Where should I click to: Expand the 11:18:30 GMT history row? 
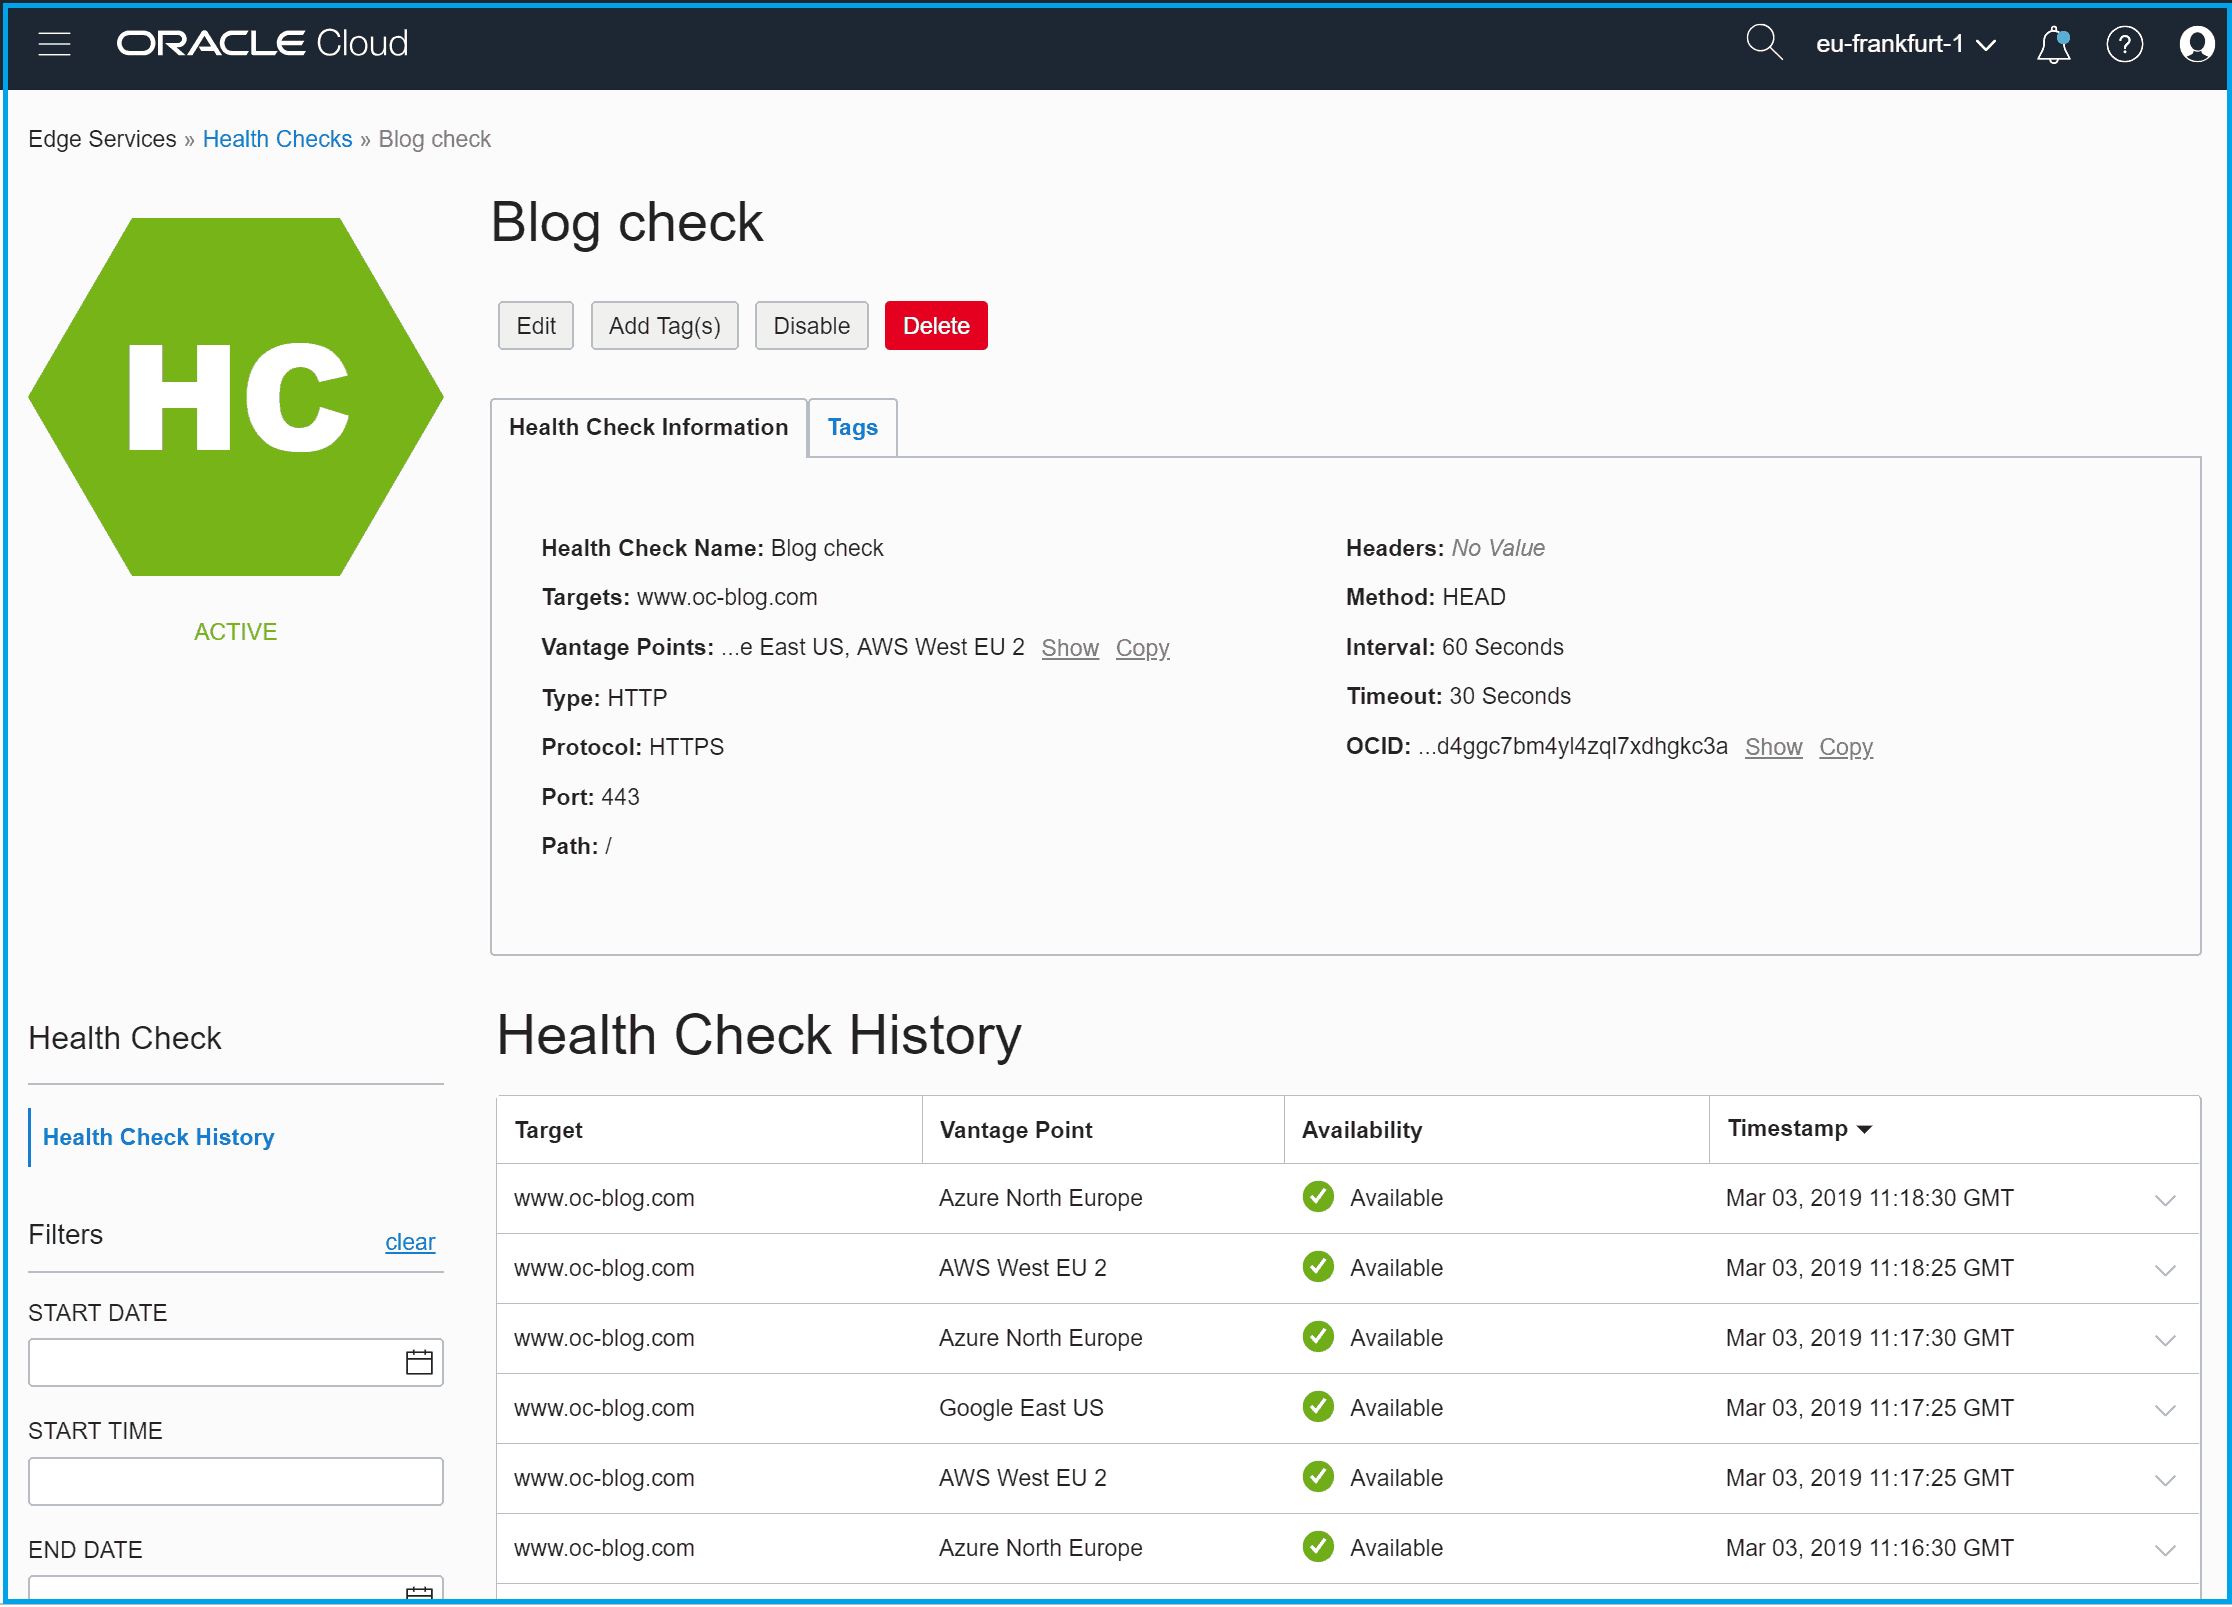[x=2165, y=1200]
